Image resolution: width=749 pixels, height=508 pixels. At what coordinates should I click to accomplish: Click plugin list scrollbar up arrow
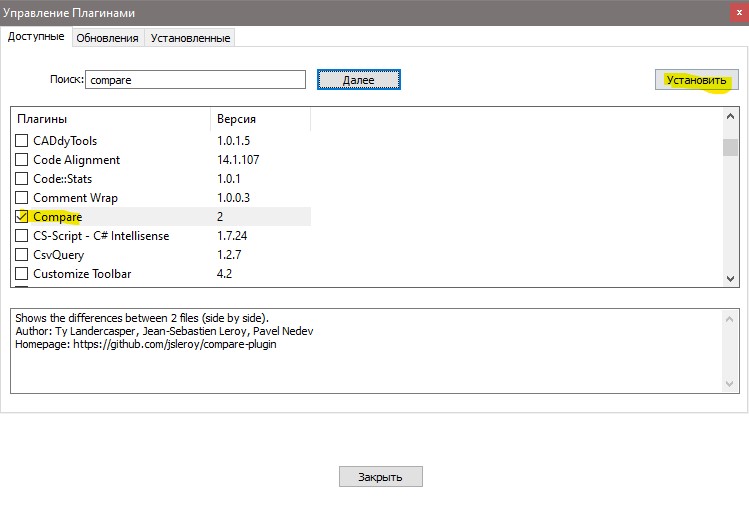pos(730,116)
